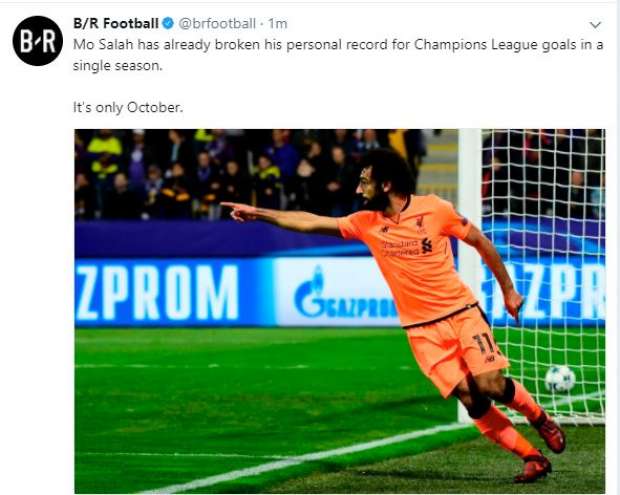
Task: Open the attached match photo
Action: (340, 311)
